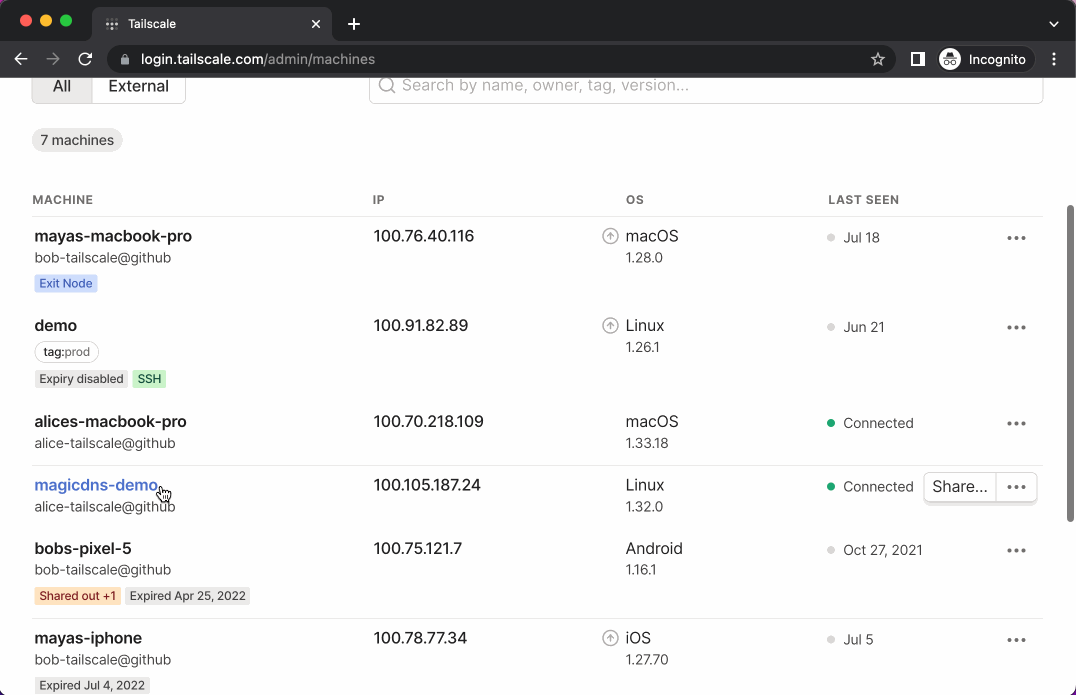Image resolution: width=1076 pixels, height=695 pixels.
Task: Click IP address 100.78.77.34
Action: (420, 638)
